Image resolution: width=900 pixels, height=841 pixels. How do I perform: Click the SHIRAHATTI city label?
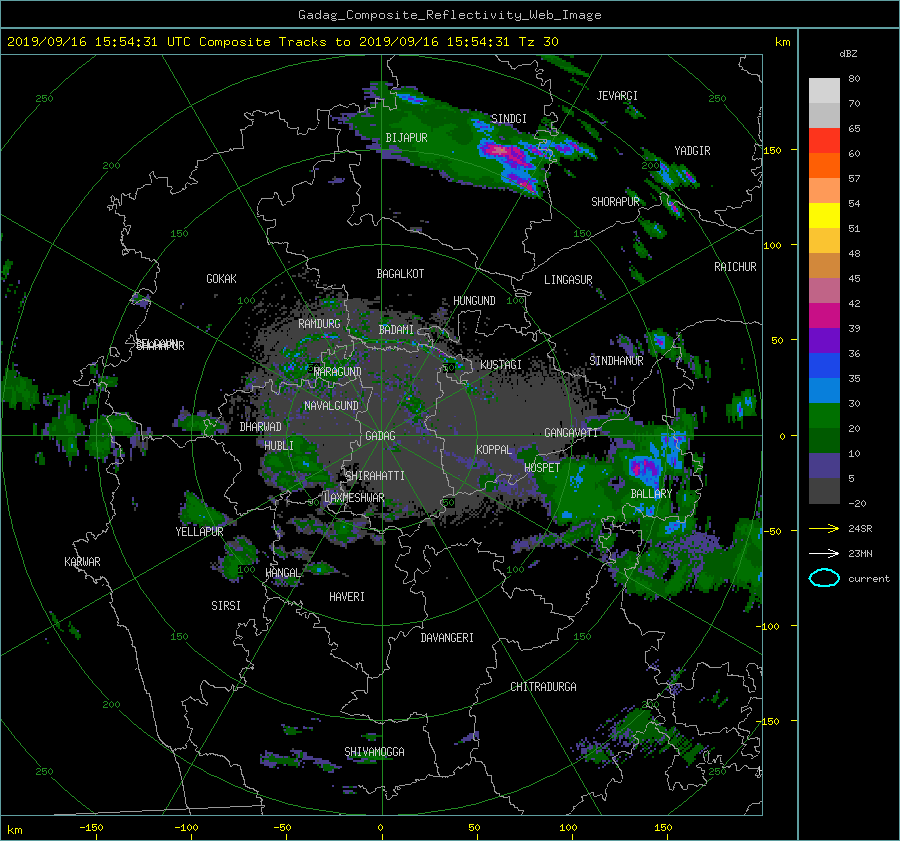[375, 476]
